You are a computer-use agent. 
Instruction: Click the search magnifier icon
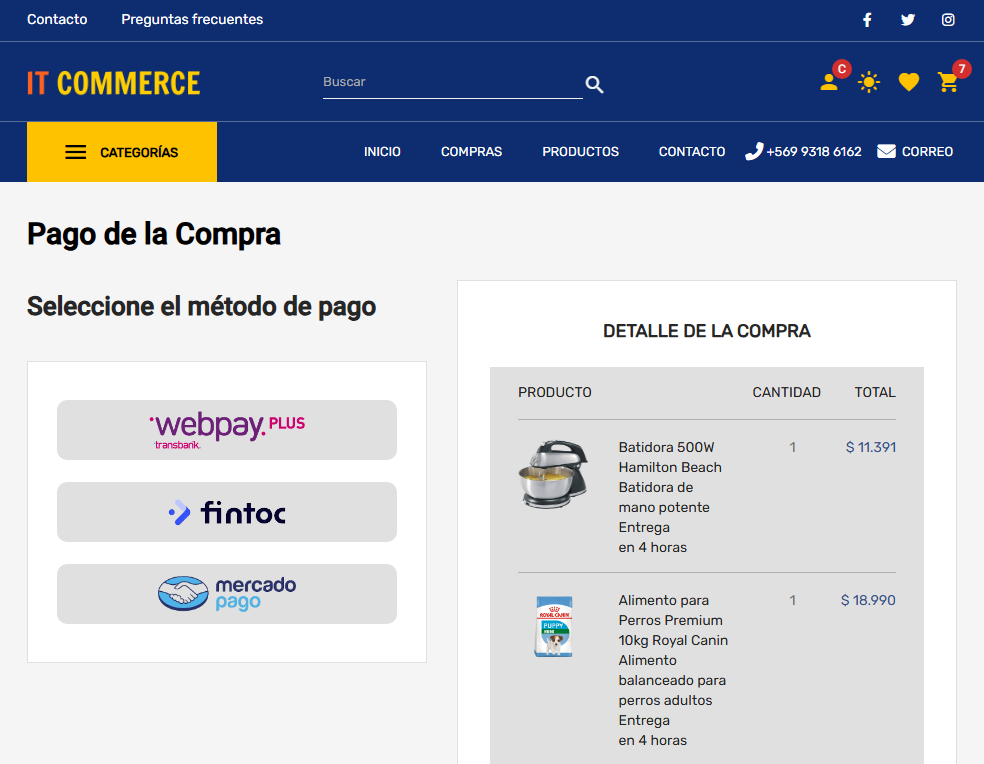point(595,85)
